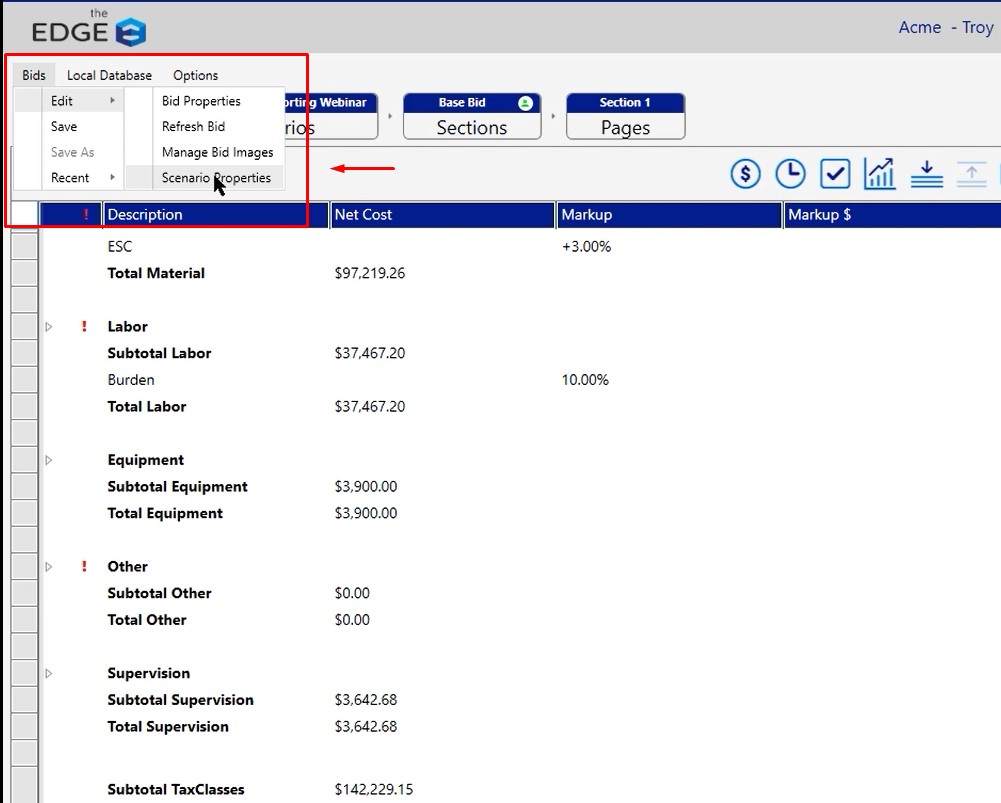Click the green user badge on Base Bid
Screen dimensions: 1001x803
point(525,103)
